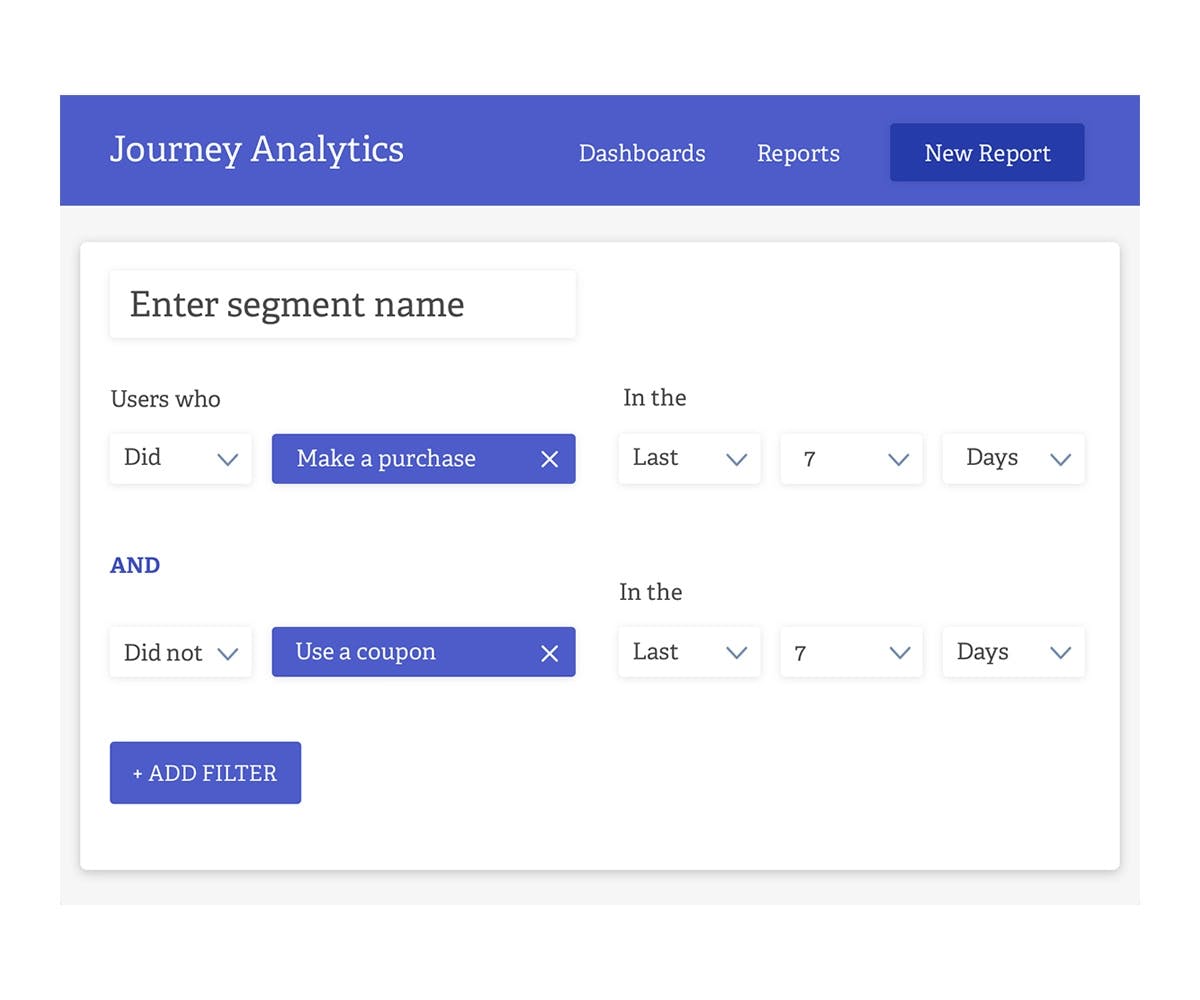Click the chevron arrow in Did dropdown
The height and width of the screenshot is (1000, 1200).
click(228, 460)
